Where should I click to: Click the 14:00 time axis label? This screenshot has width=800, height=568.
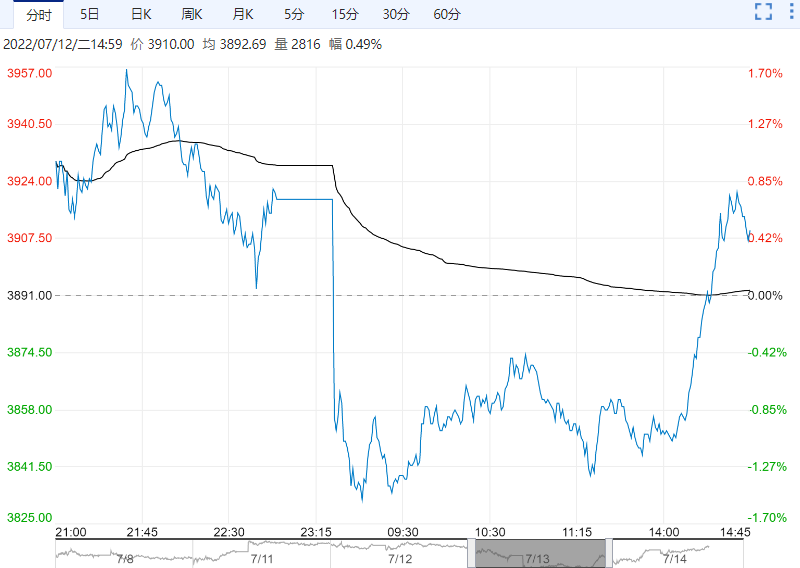pos(664,532)
